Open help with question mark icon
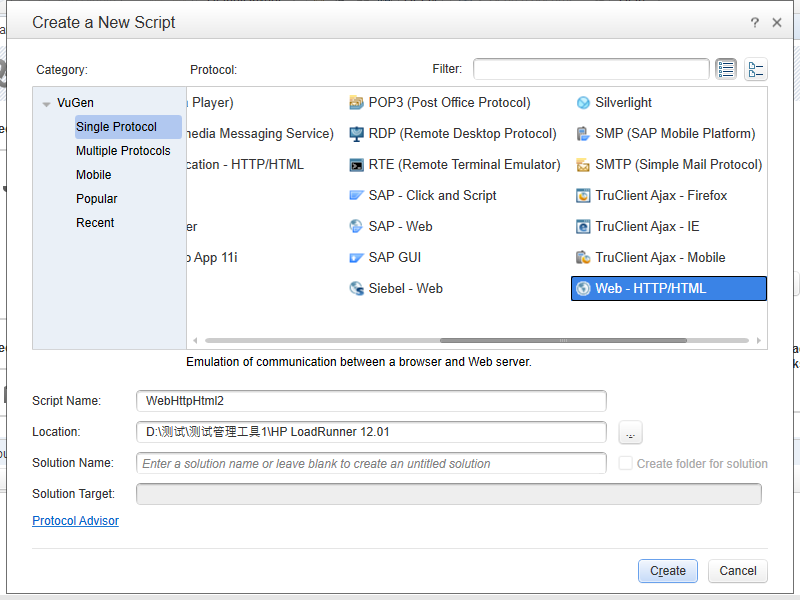This screenshot has width=800, height=600. pyautogui.click(x=755, y=22)
